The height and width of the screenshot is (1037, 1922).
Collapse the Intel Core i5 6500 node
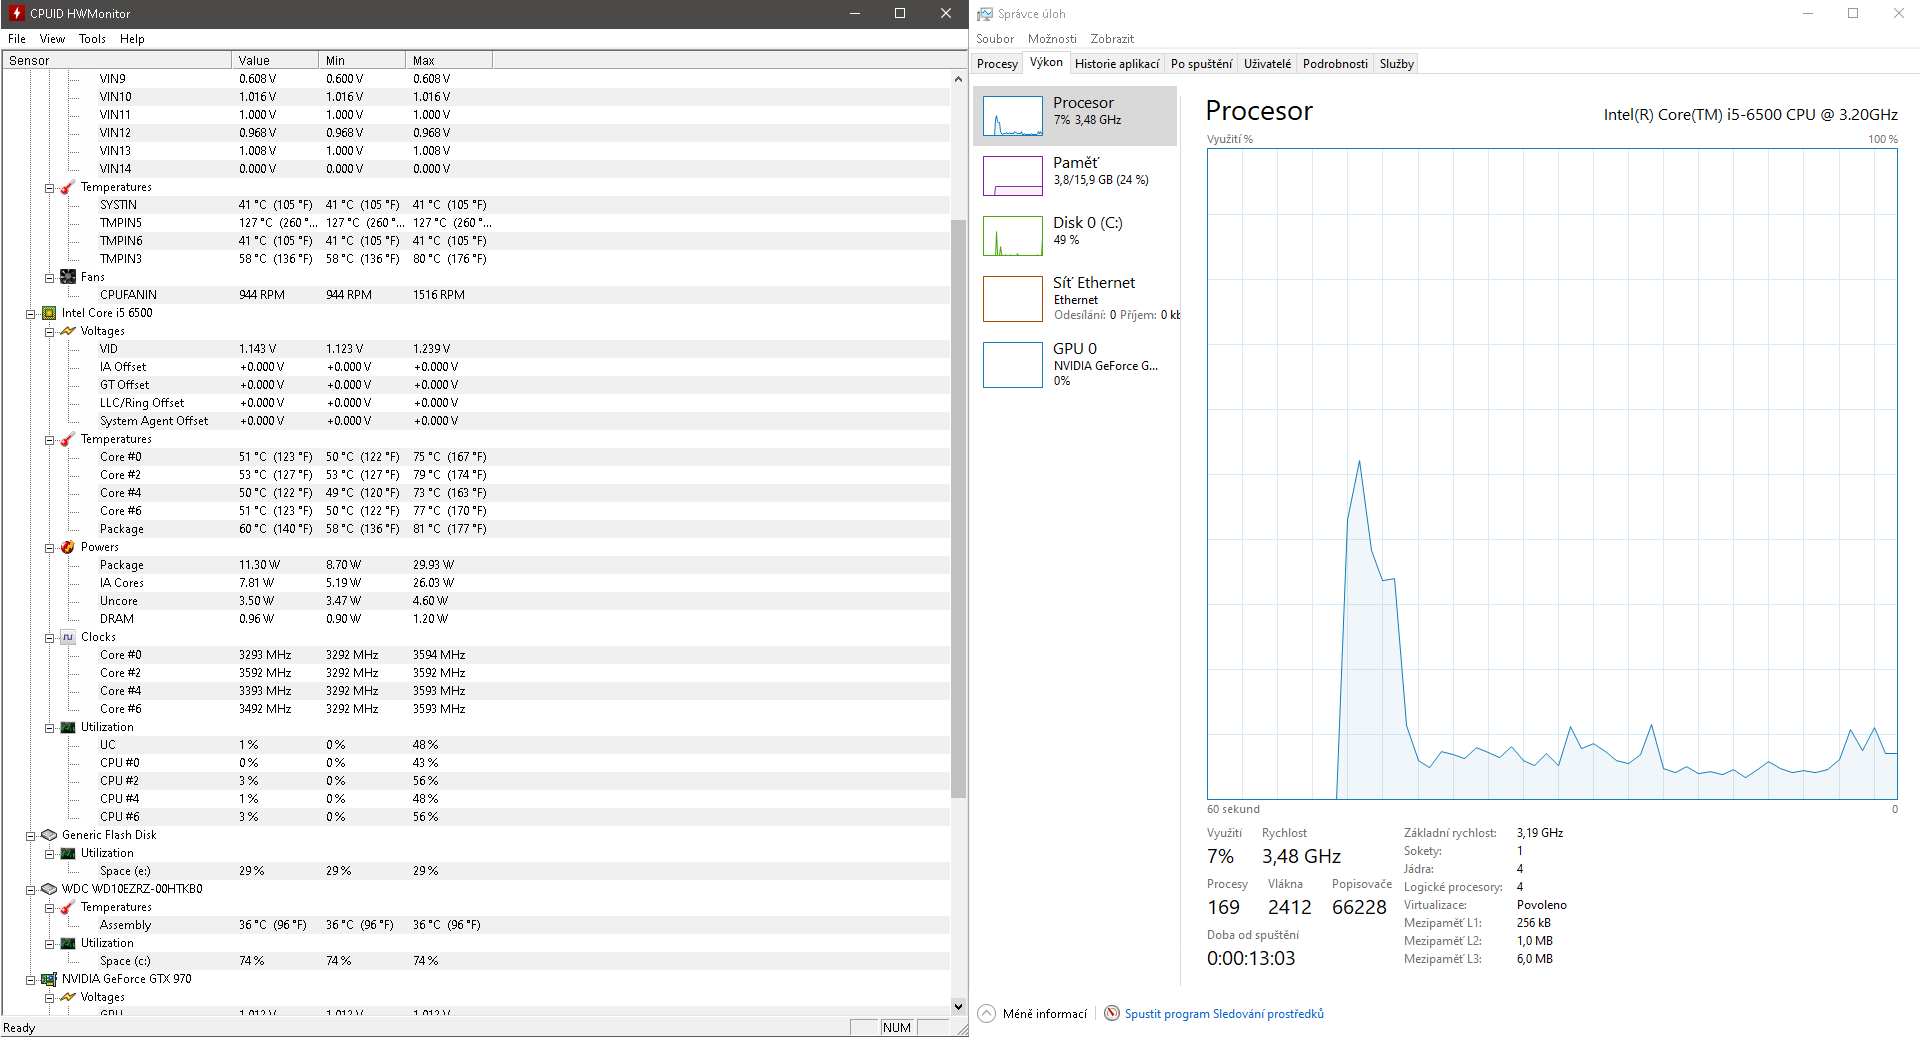pyautogui.click(x=30, y=314)
